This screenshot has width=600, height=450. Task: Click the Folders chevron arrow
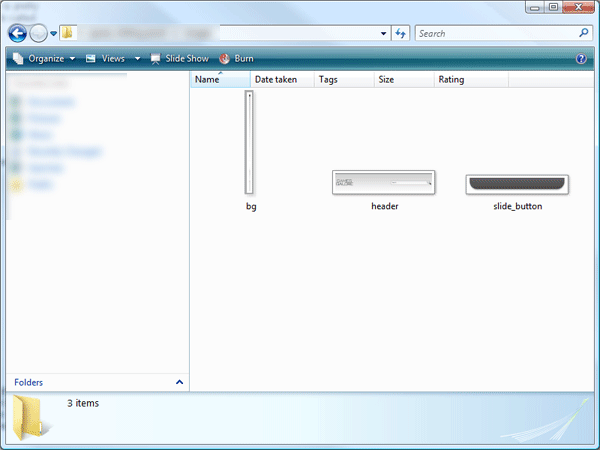tap(179, 382)
